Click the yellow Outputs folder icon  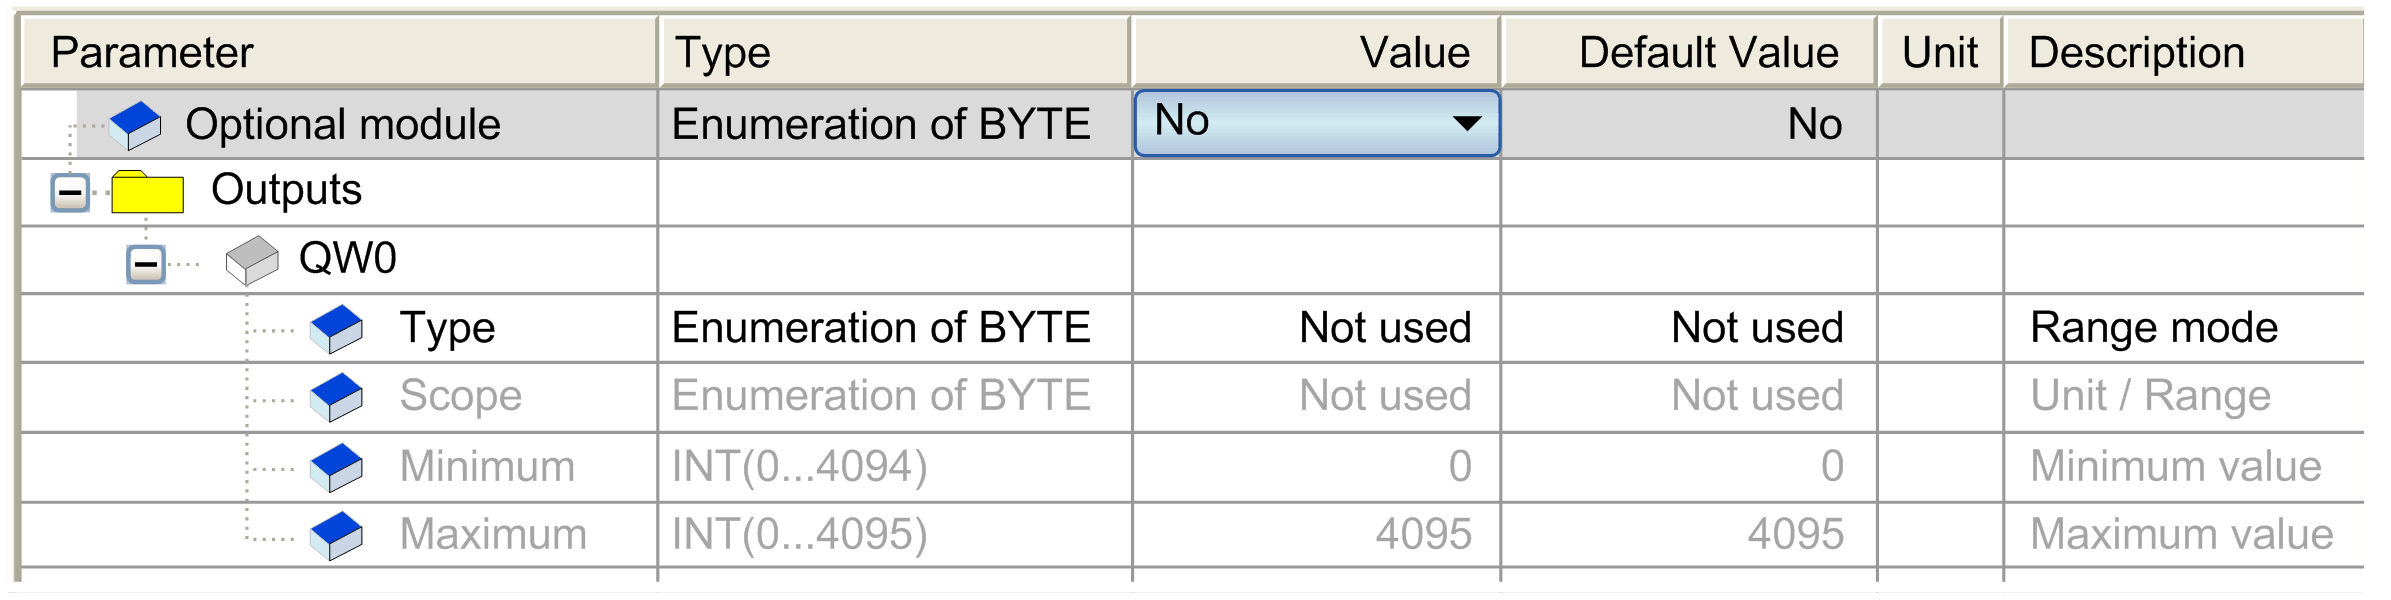click(x=147, y=192)
